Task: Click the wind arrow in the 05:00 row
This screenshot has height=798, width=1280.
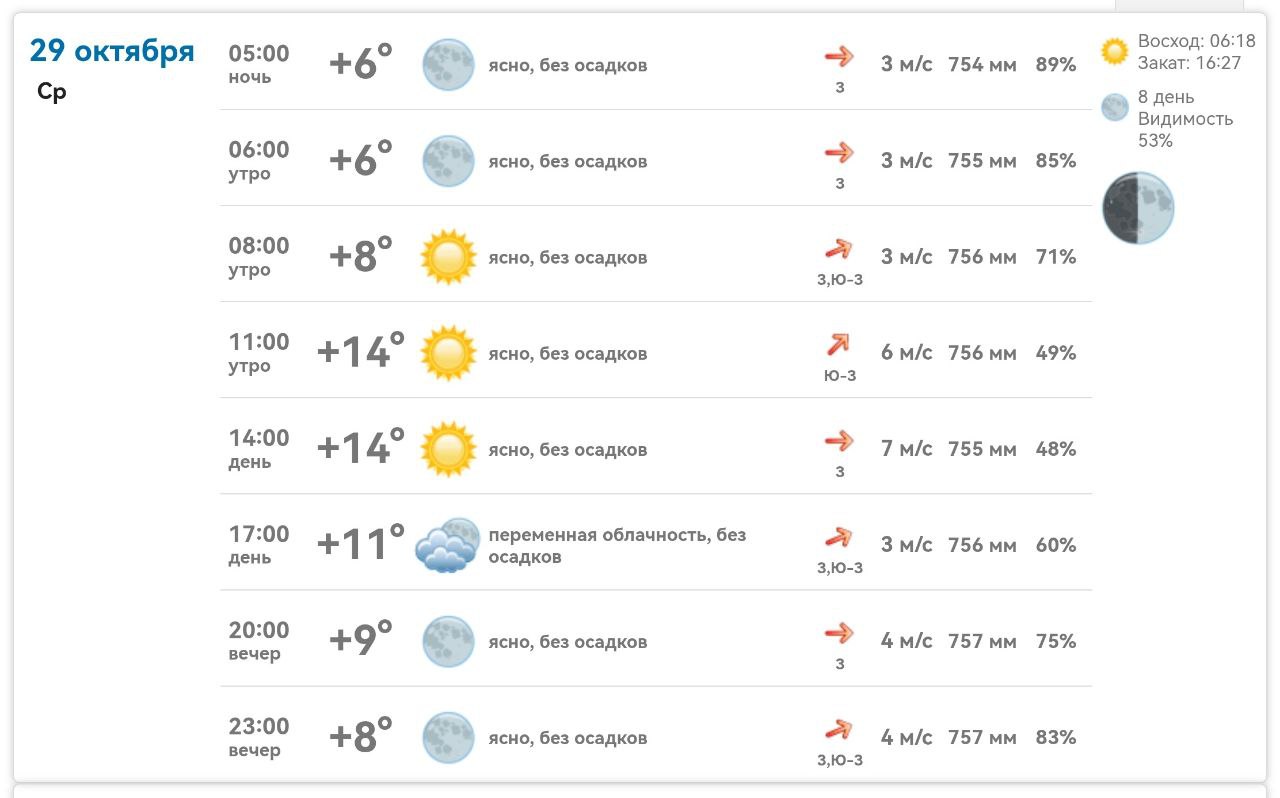Action: pos(839,56)
